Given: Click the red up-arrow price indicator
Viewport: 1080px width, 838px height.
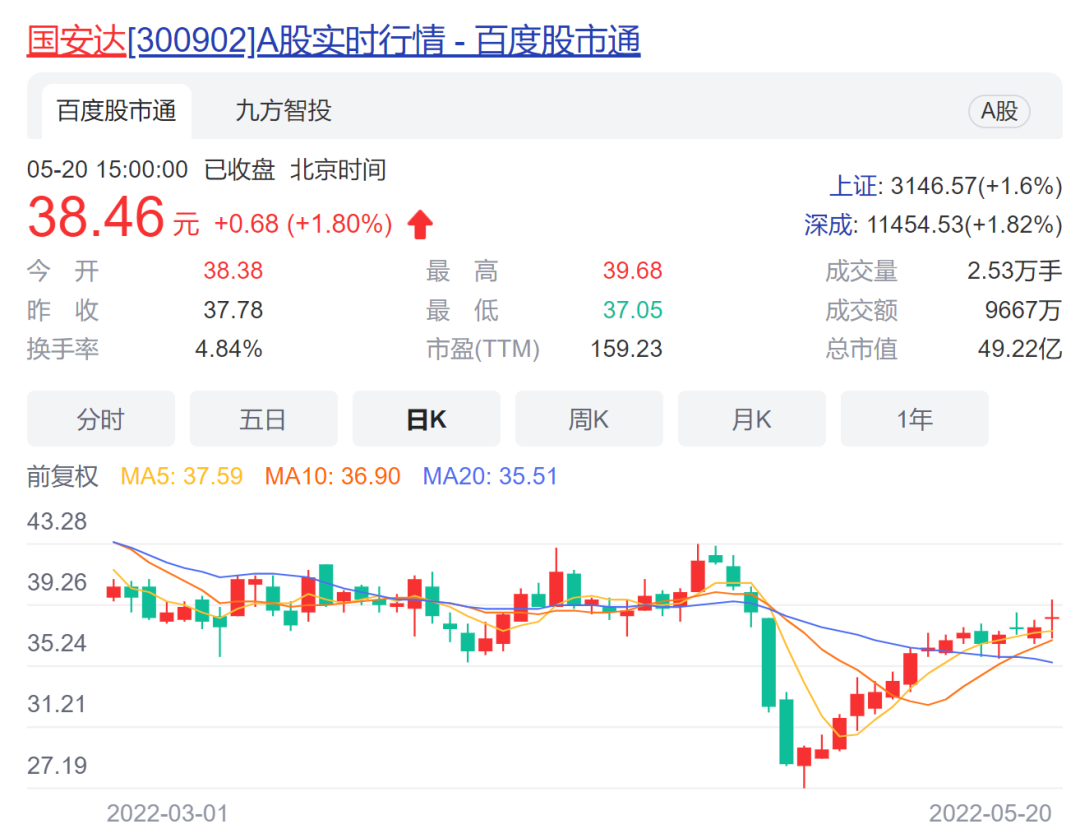Looking at the screenshot, I should (x=420, y=225).
